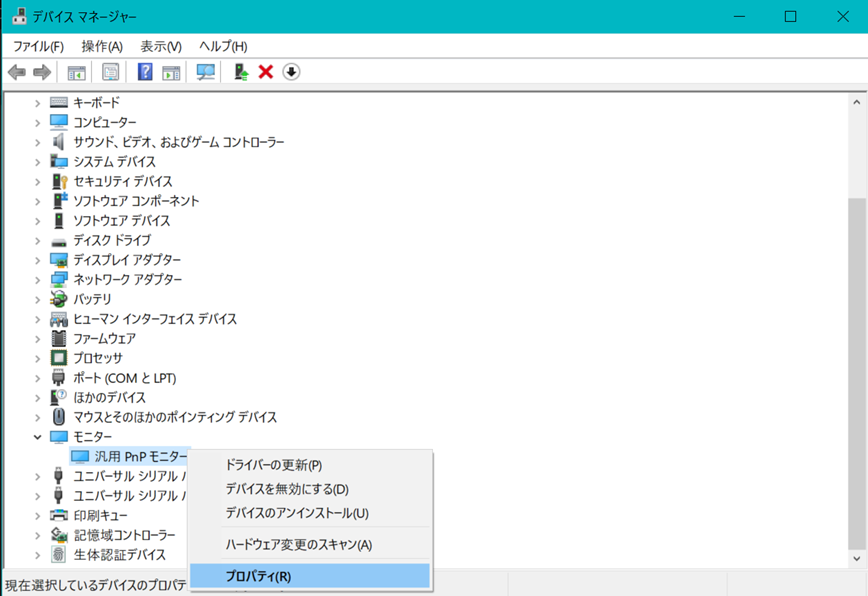Click the show/hide console tree icon

pyautogui.click(x=76, y=72)
